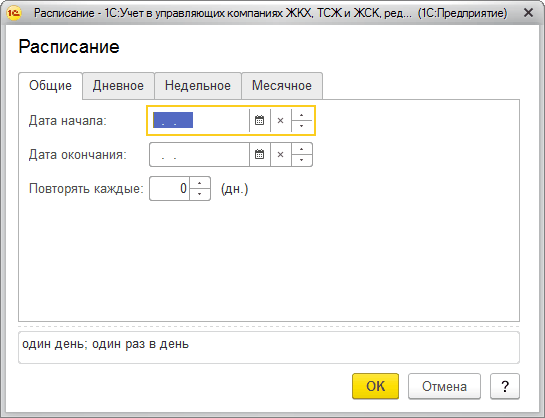Click the Повторять каждые number field
This screenshot has width=545, height=418.
[x=170, y=189]
